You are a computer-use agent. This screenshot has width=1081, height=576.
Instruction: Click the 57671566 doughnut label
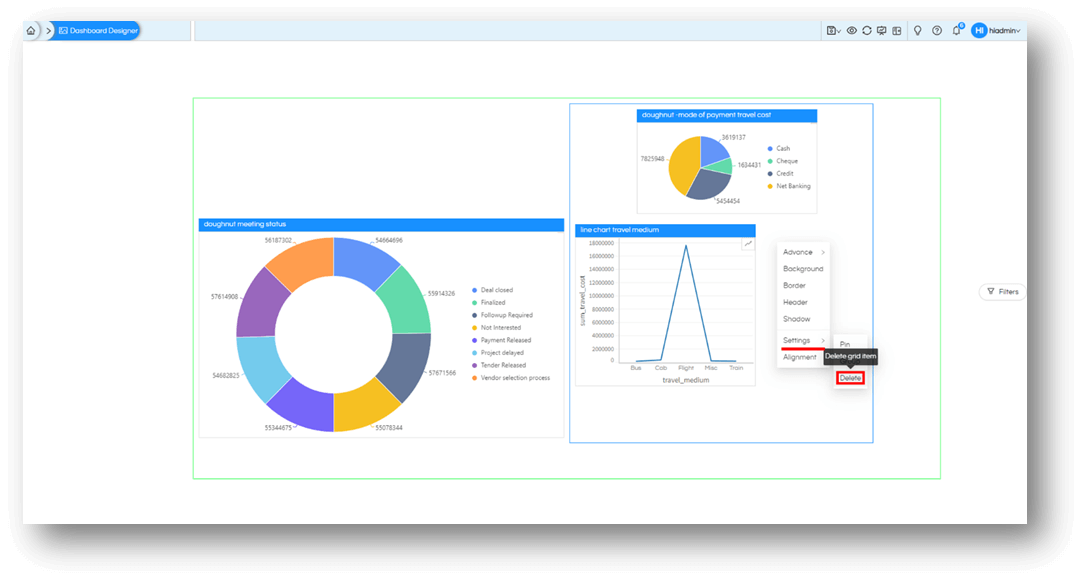pyautogui.click(x=442, y=373)
